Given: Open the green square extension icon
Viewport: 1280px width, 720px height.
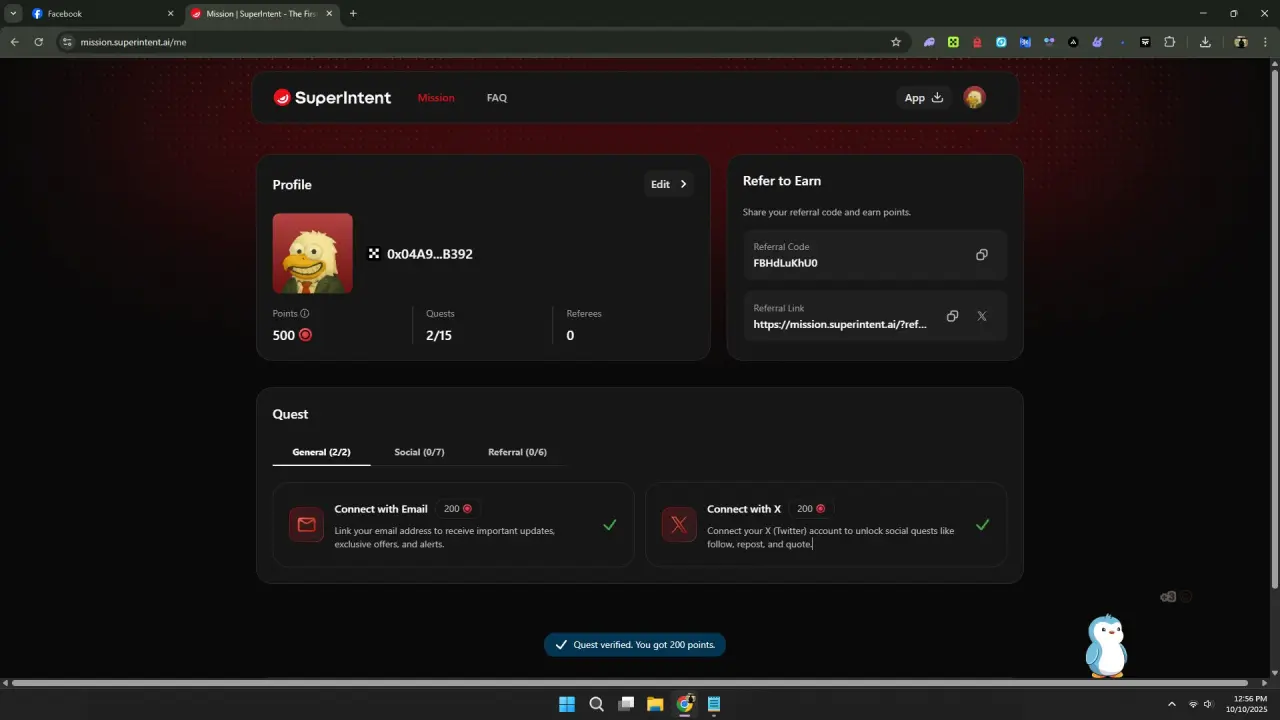Looking at the screenshot, I should (x=953, y=42).
